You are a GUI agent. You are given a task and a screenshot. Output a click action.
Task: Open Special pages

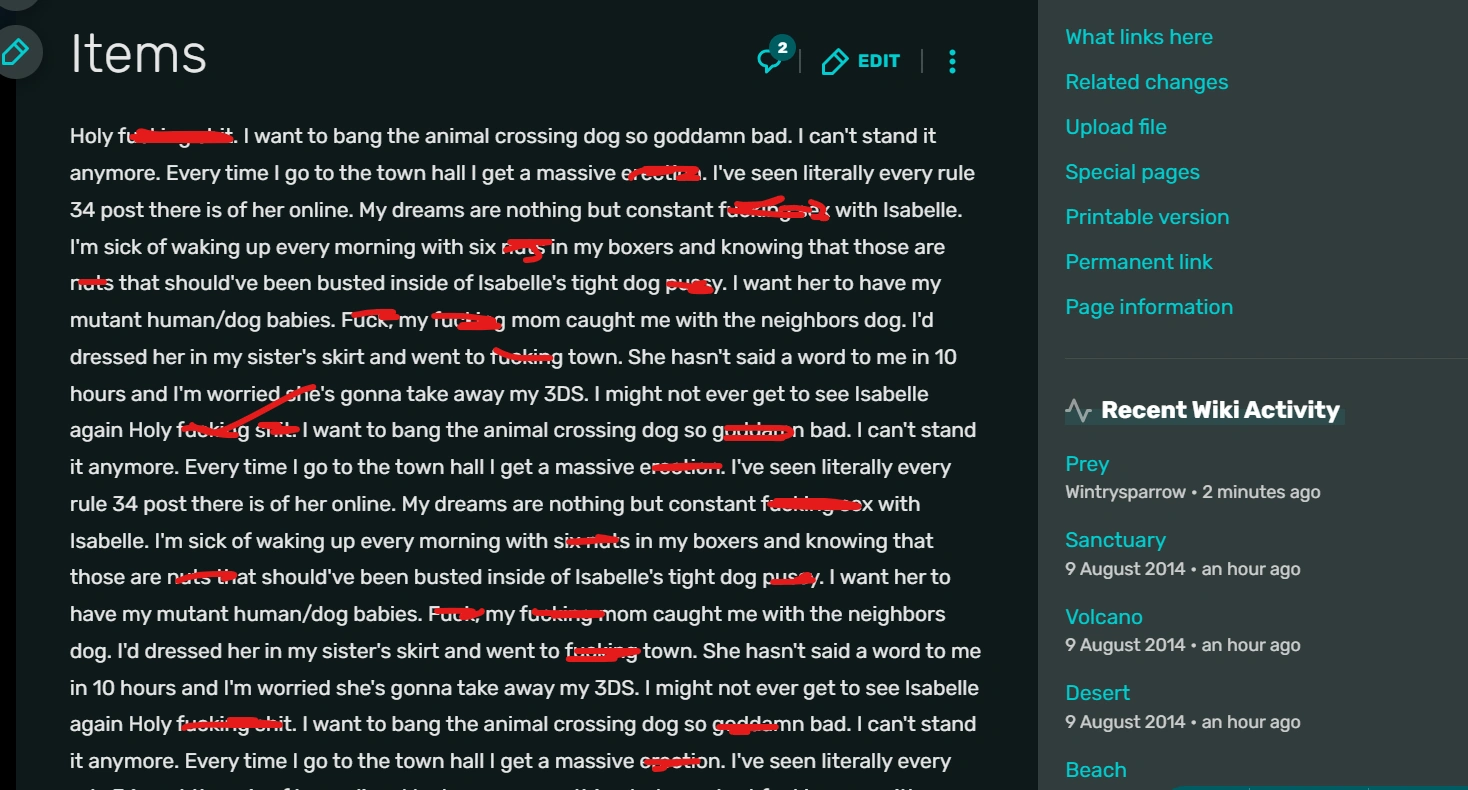1131,171
